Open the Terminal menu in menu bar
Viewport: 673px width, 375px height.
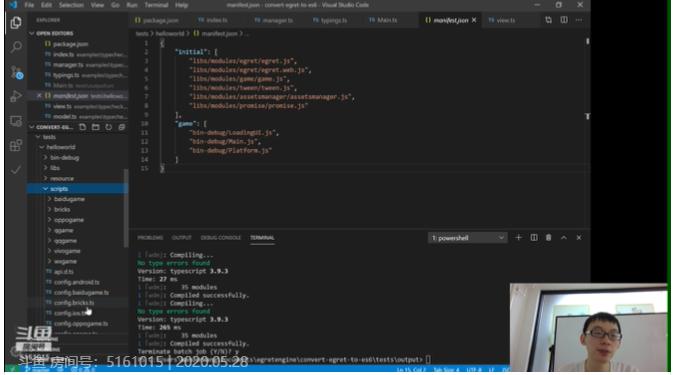[x=156, y=5]
